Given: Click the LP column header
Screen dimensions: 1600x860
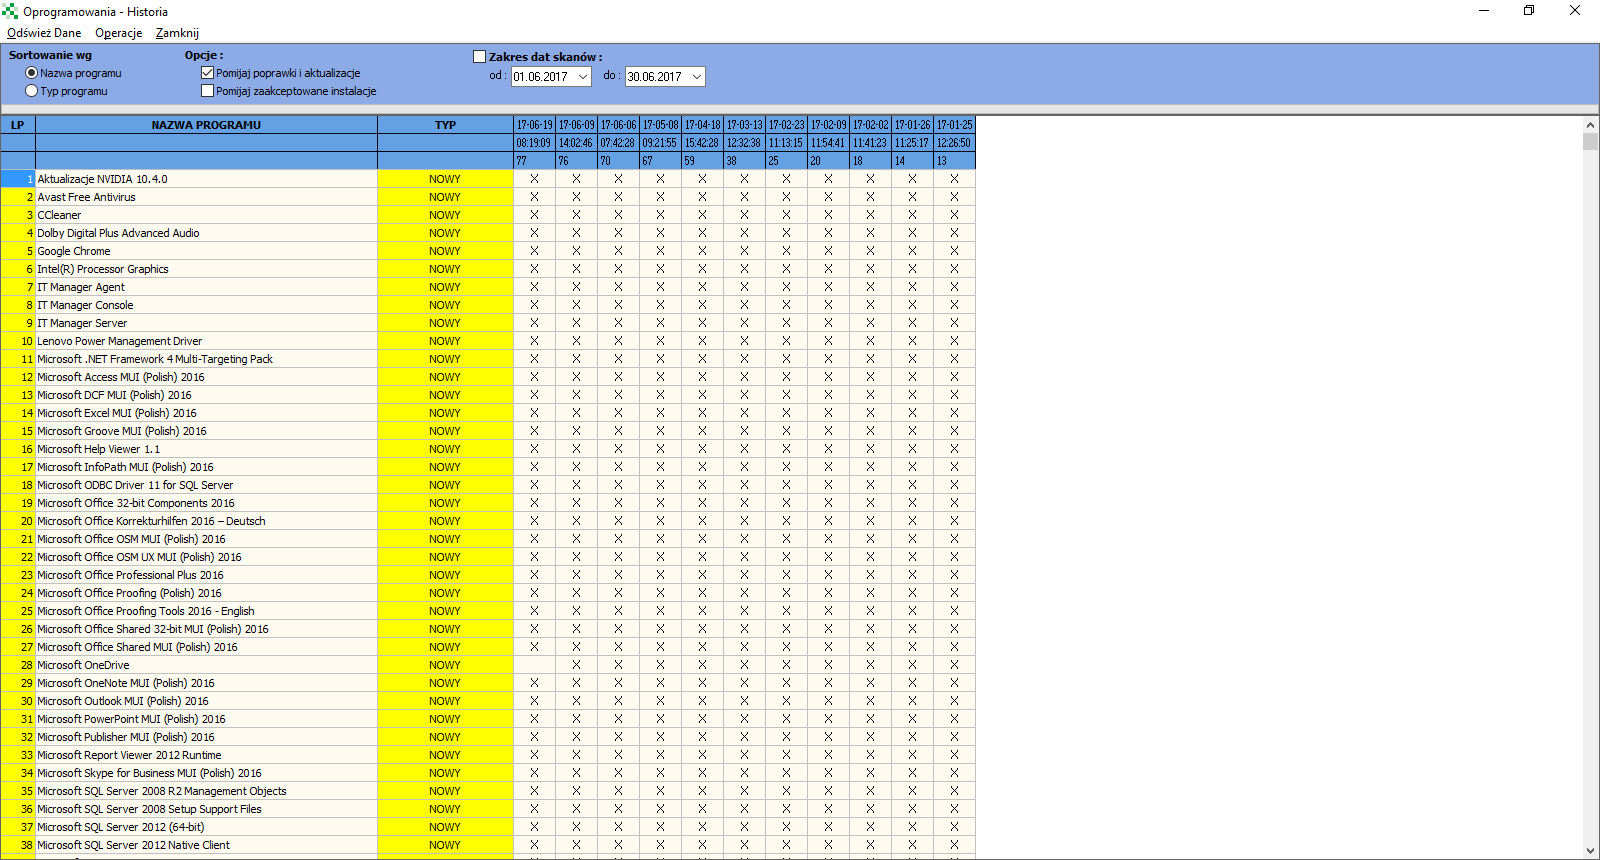Looking at the screenshot, I should tap(18, 125).
